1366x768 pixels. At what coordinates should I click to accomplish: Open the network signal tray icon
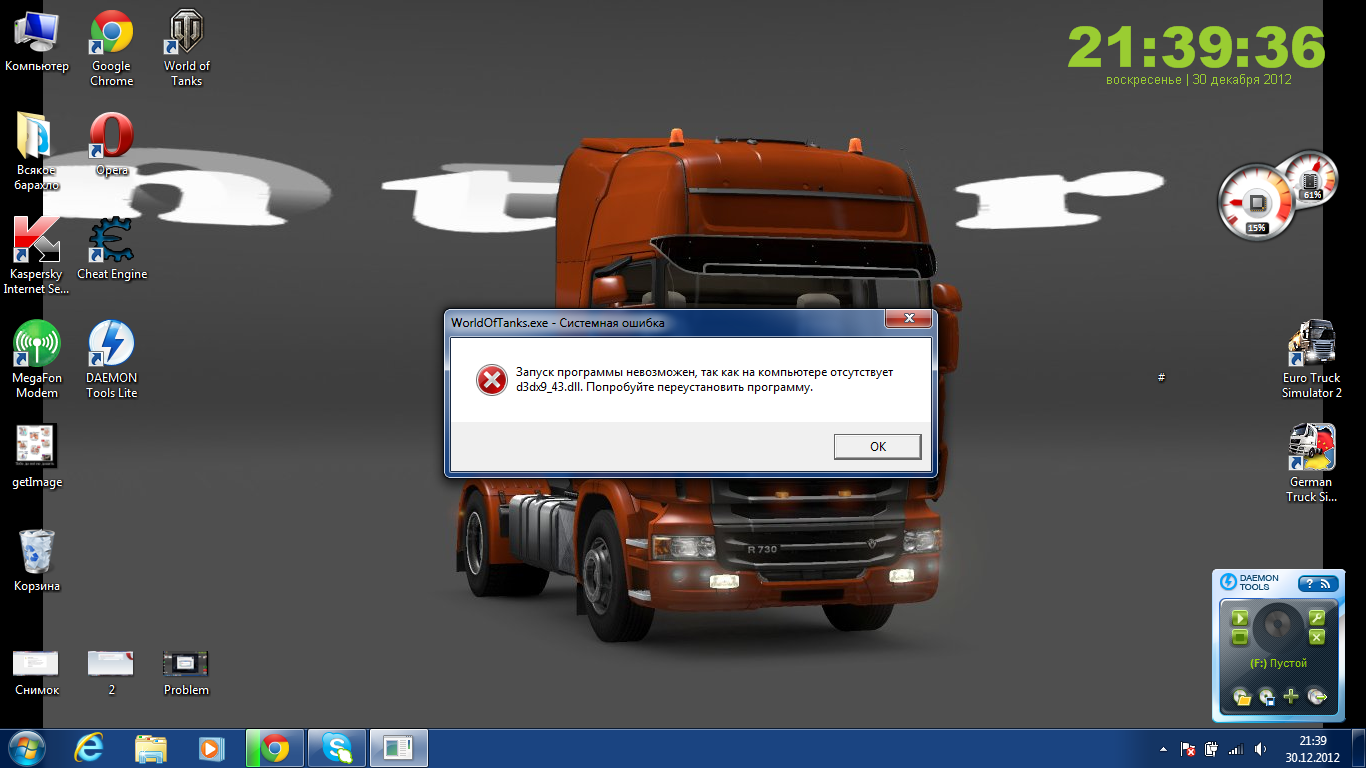tap(1236, 748)
